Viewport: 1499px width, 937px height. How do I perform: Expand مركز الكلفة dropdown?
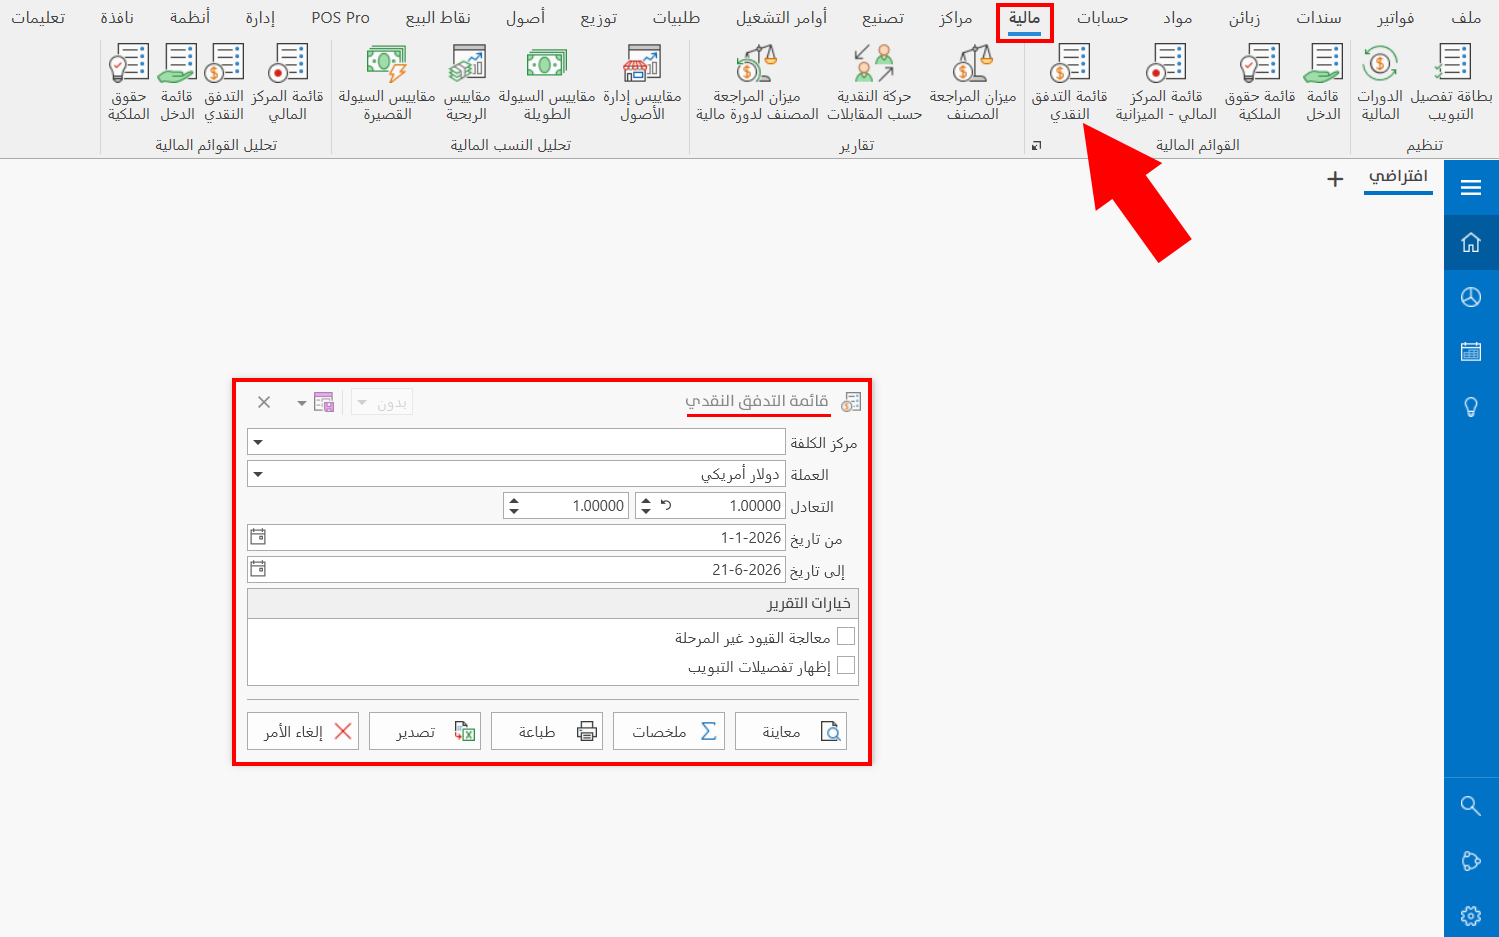[258, 442]
